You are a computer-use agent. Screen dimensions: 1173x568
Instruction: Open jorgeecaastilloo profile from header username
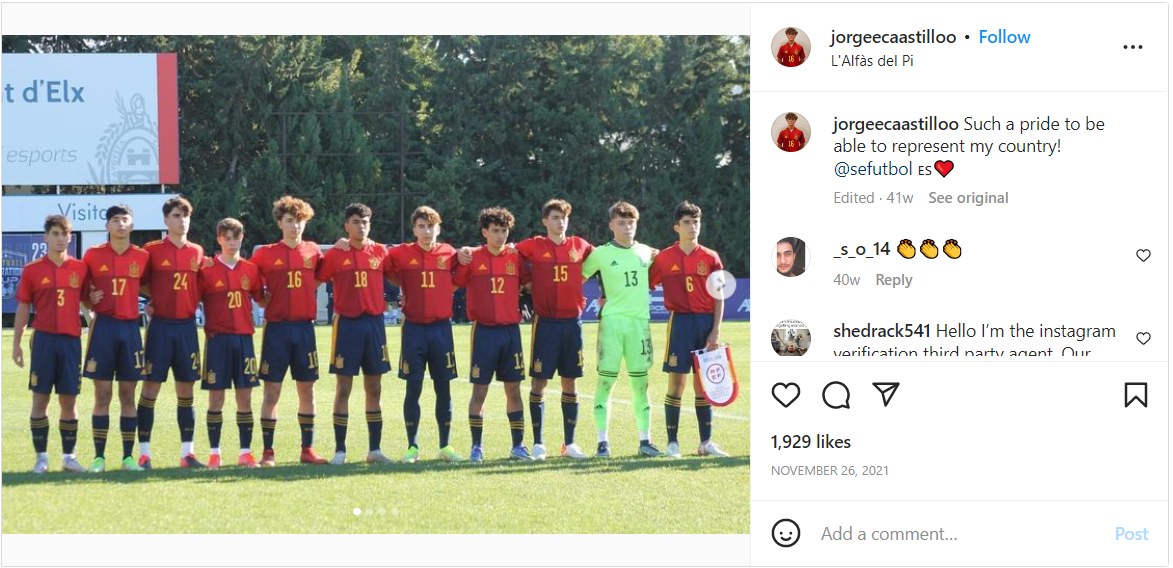(892, 37)
